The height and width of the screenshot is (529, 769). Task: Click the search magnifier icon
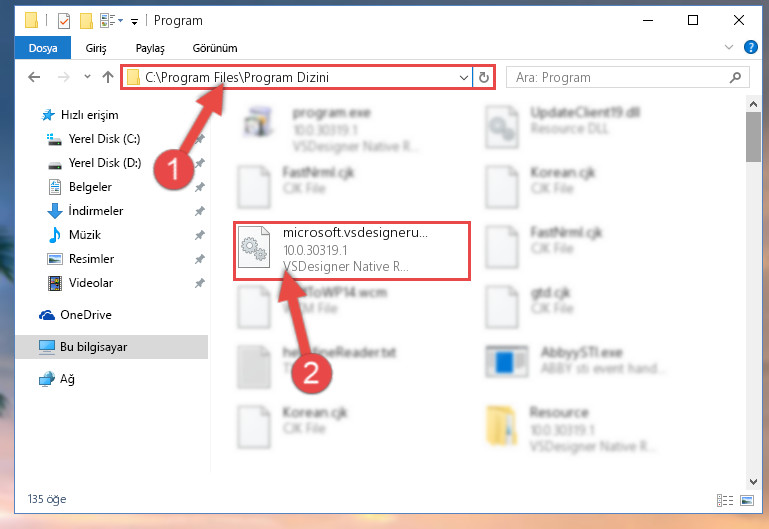tap(735, 77)
